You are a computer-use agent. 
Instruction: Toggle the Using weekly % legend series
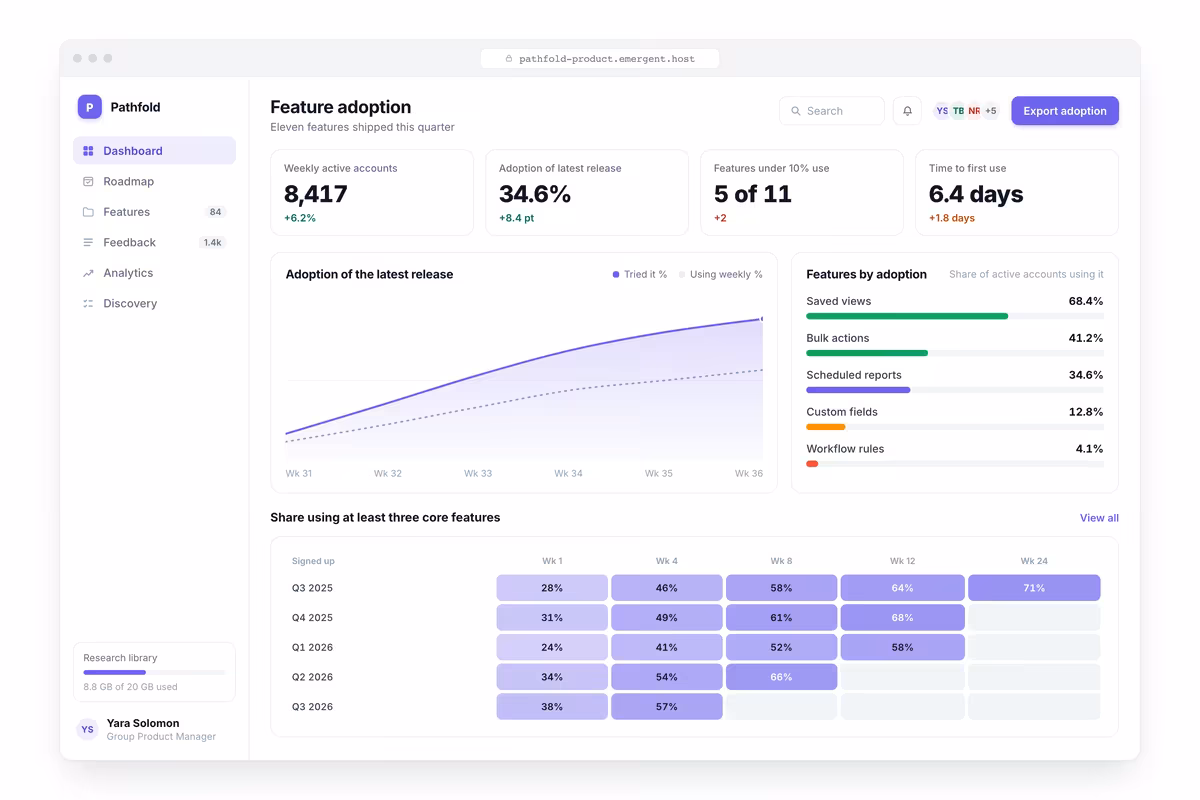point(720,274)
